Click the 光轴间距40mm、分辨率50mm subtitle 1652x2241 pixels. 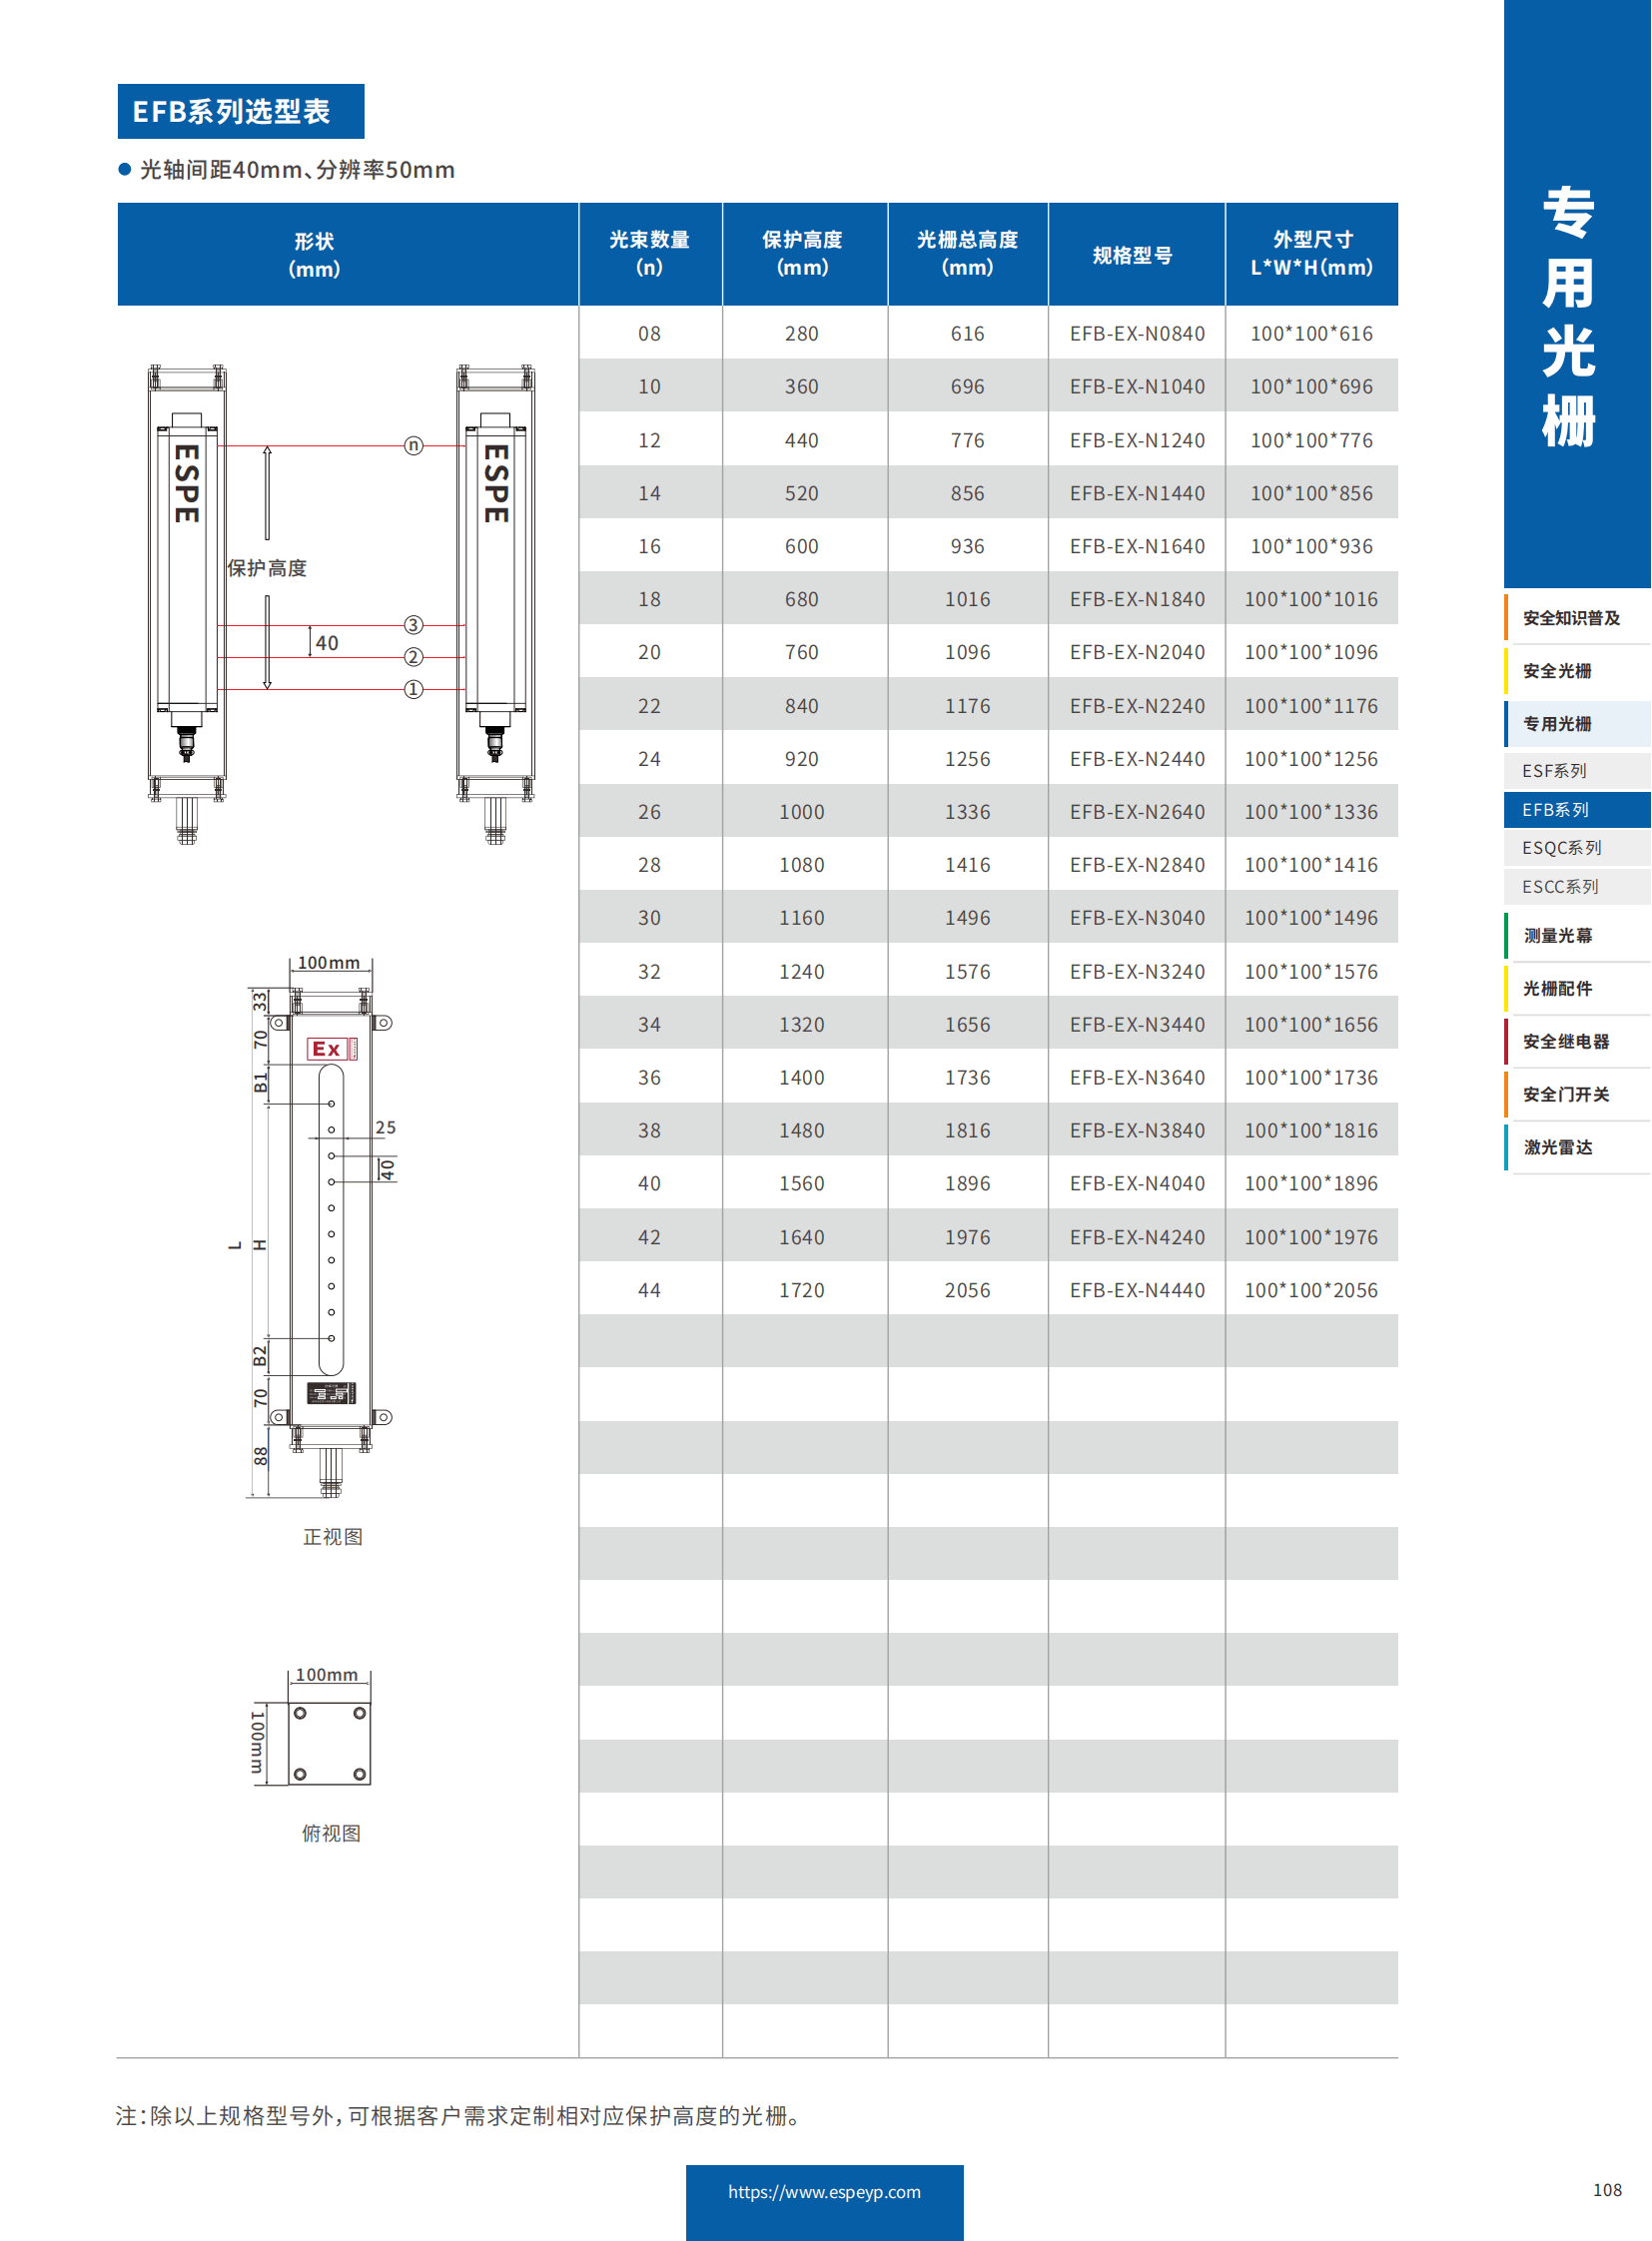(x=297, y=170)
